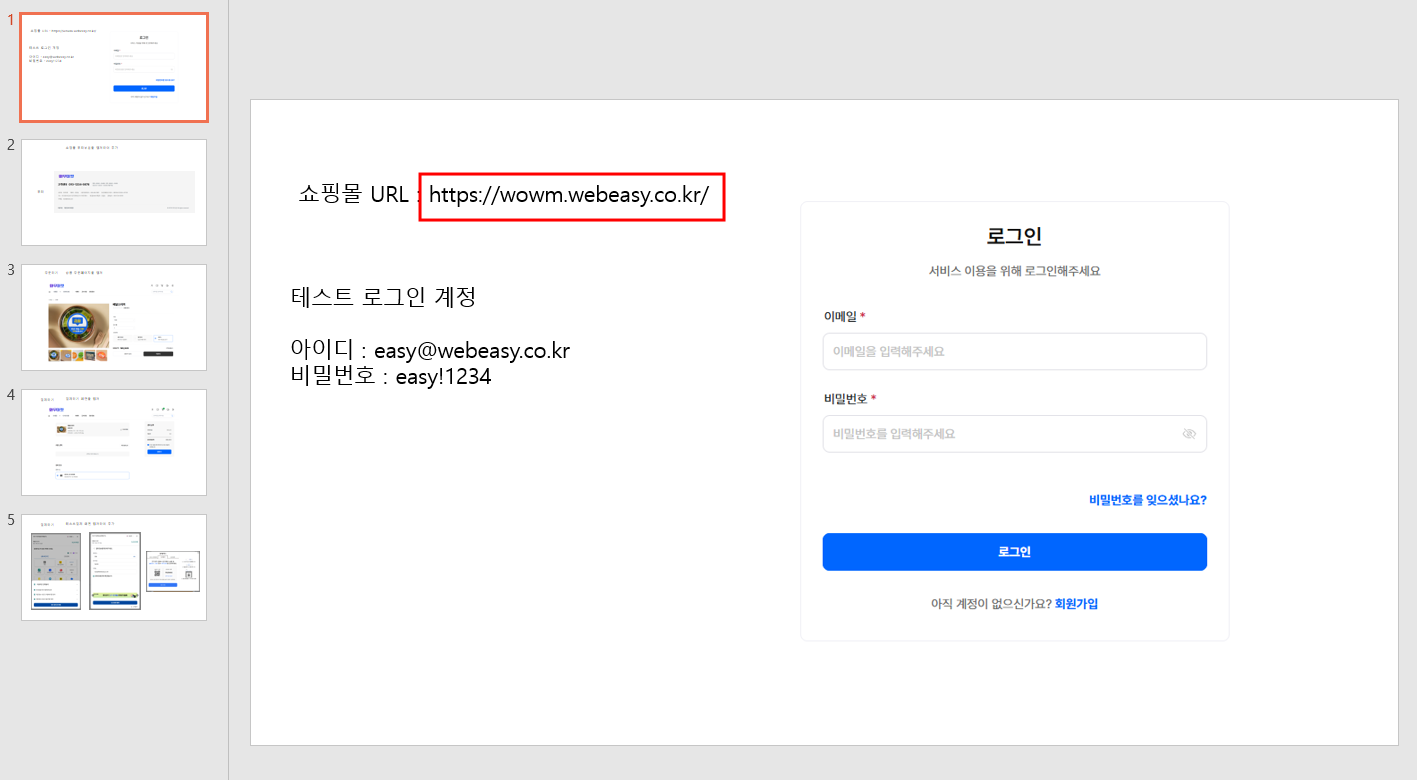Click the 아직 계정이 없으신가요? text
This screenshot has height=780, width=1417.
point(990,604)
